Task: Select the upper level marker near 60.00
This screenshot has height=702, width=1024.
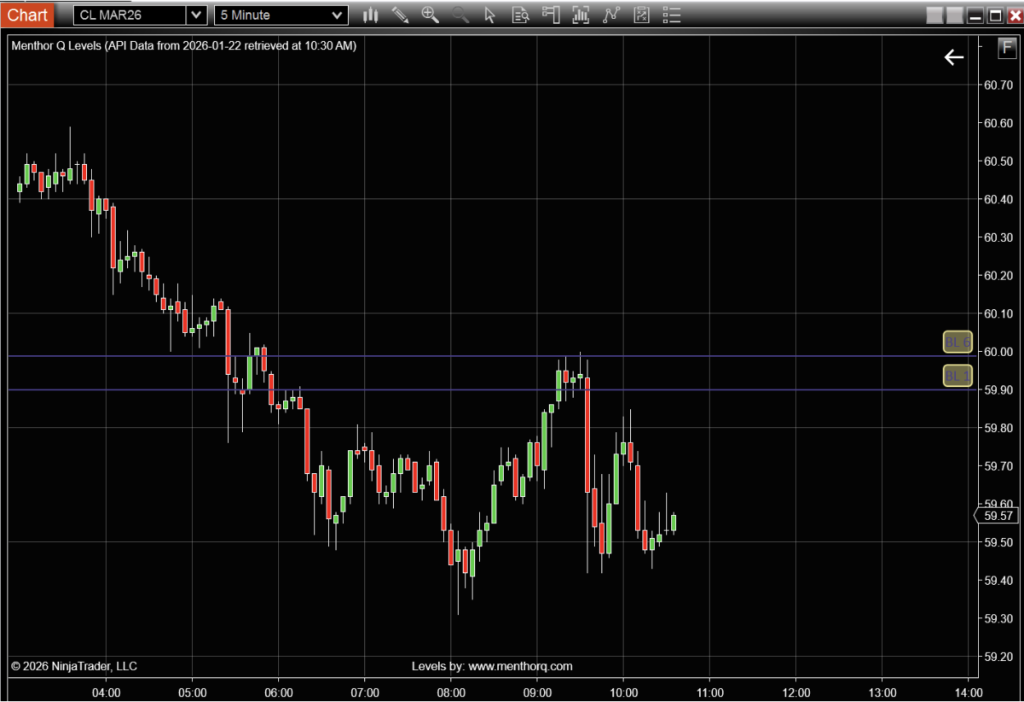Action: click(957, 343)
